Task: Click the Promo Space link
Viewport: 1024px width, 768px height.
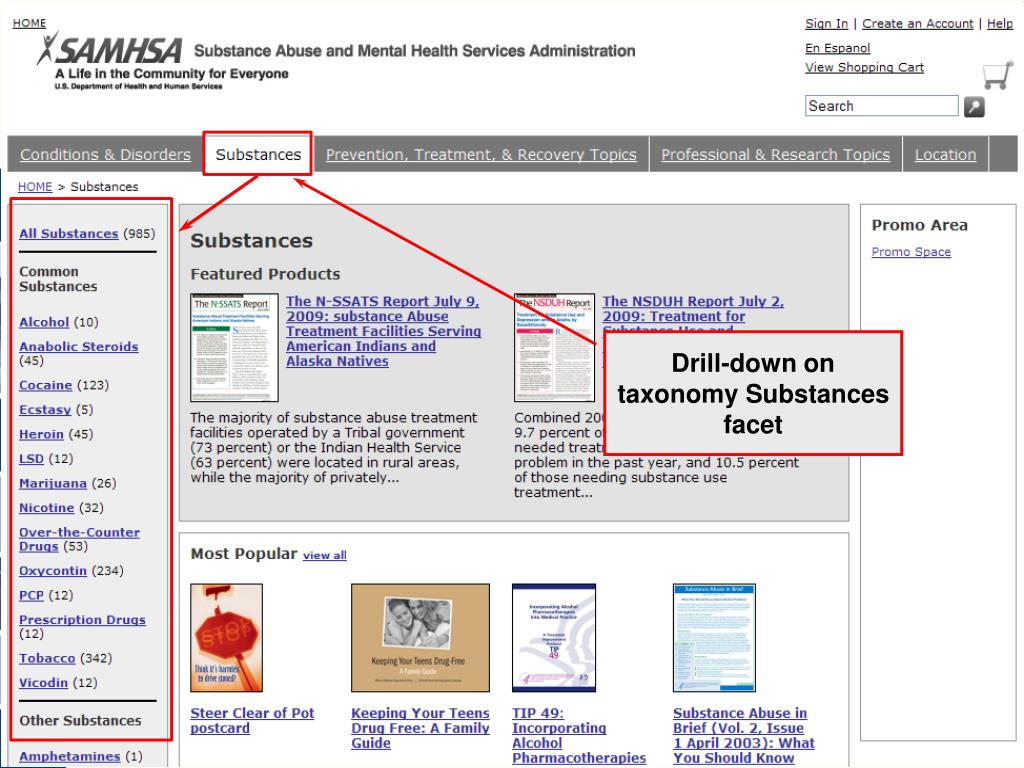Action: (911, 252)
